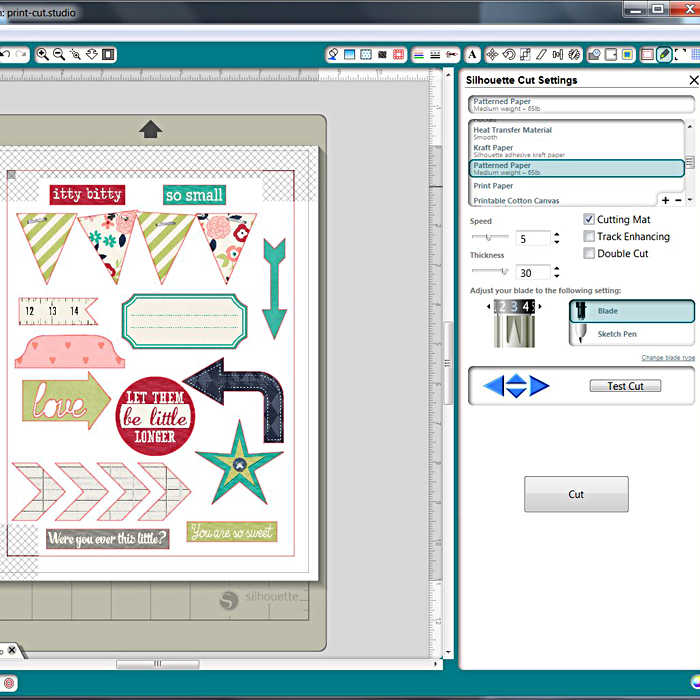This screenshot has height=700, width=700.
Task: Click the blade setting left arrow
Action: pyautogui.click(x=488, y=306)
